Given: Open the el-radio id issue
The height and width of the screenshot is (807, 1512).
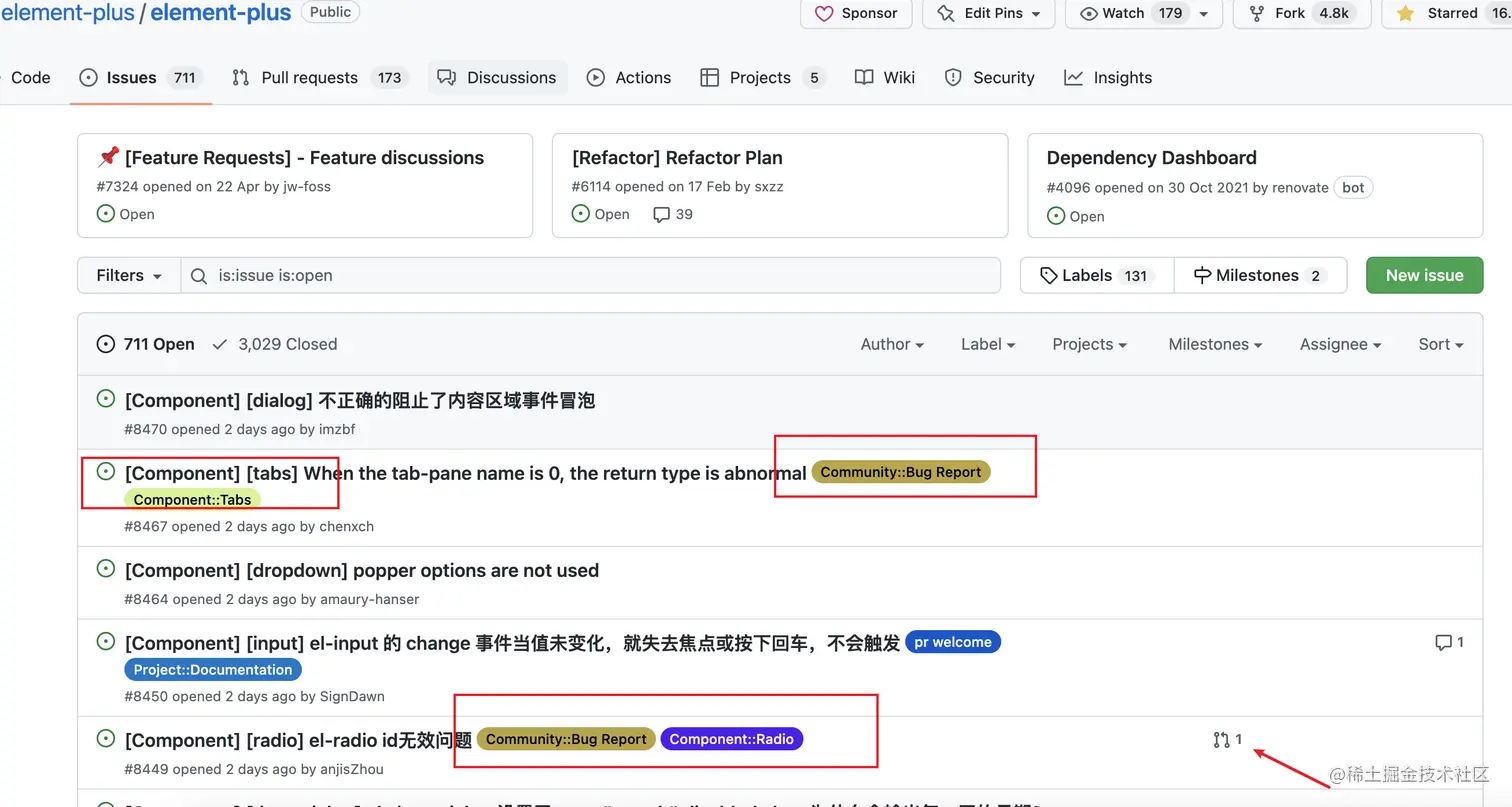Looking at the screenshot, I should 298,740.
